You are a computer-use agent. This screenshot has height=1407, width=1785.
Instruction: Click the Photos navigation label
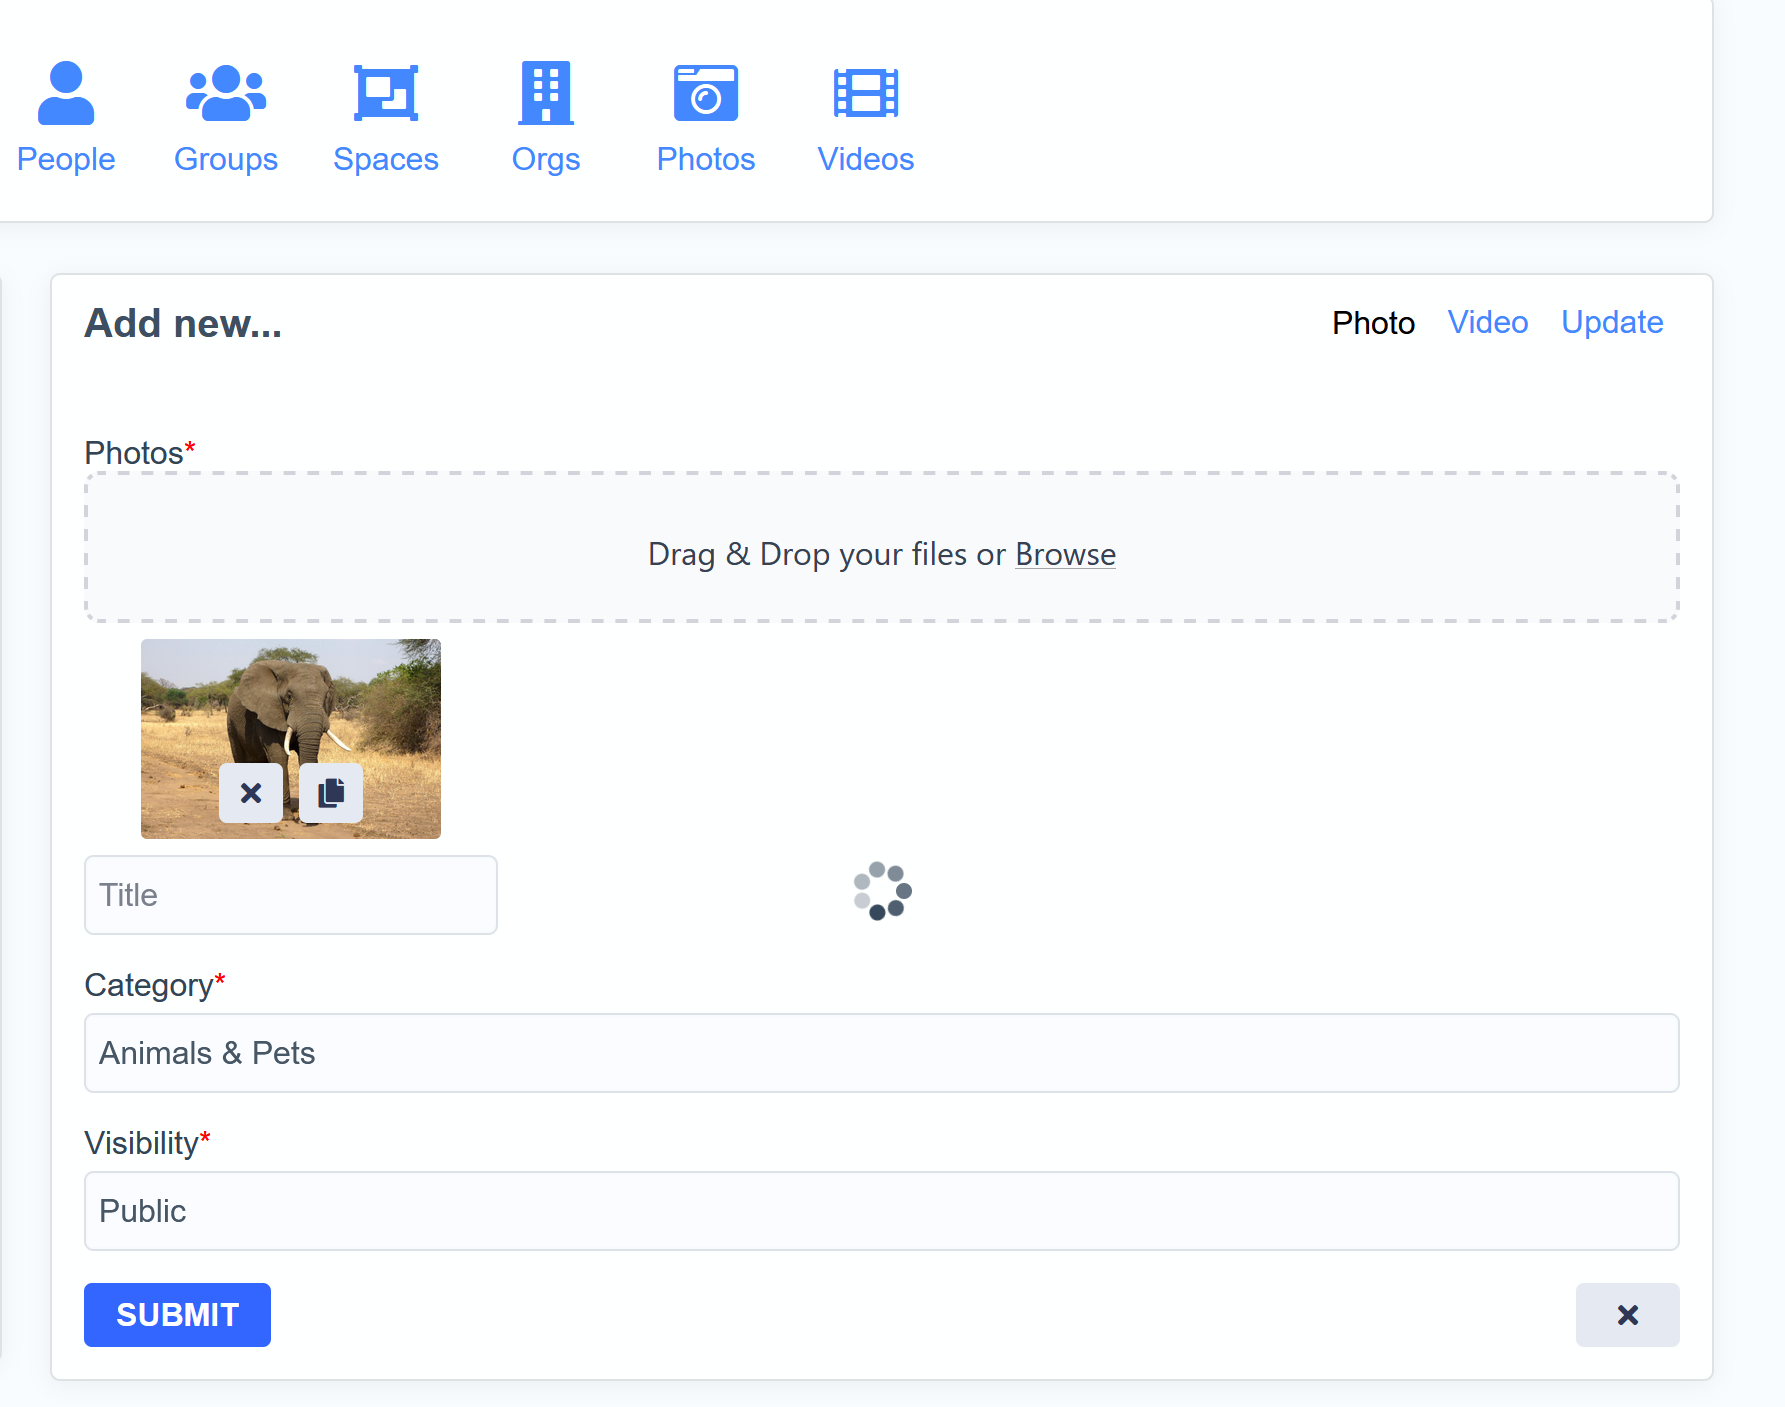(x=706, y=159)
